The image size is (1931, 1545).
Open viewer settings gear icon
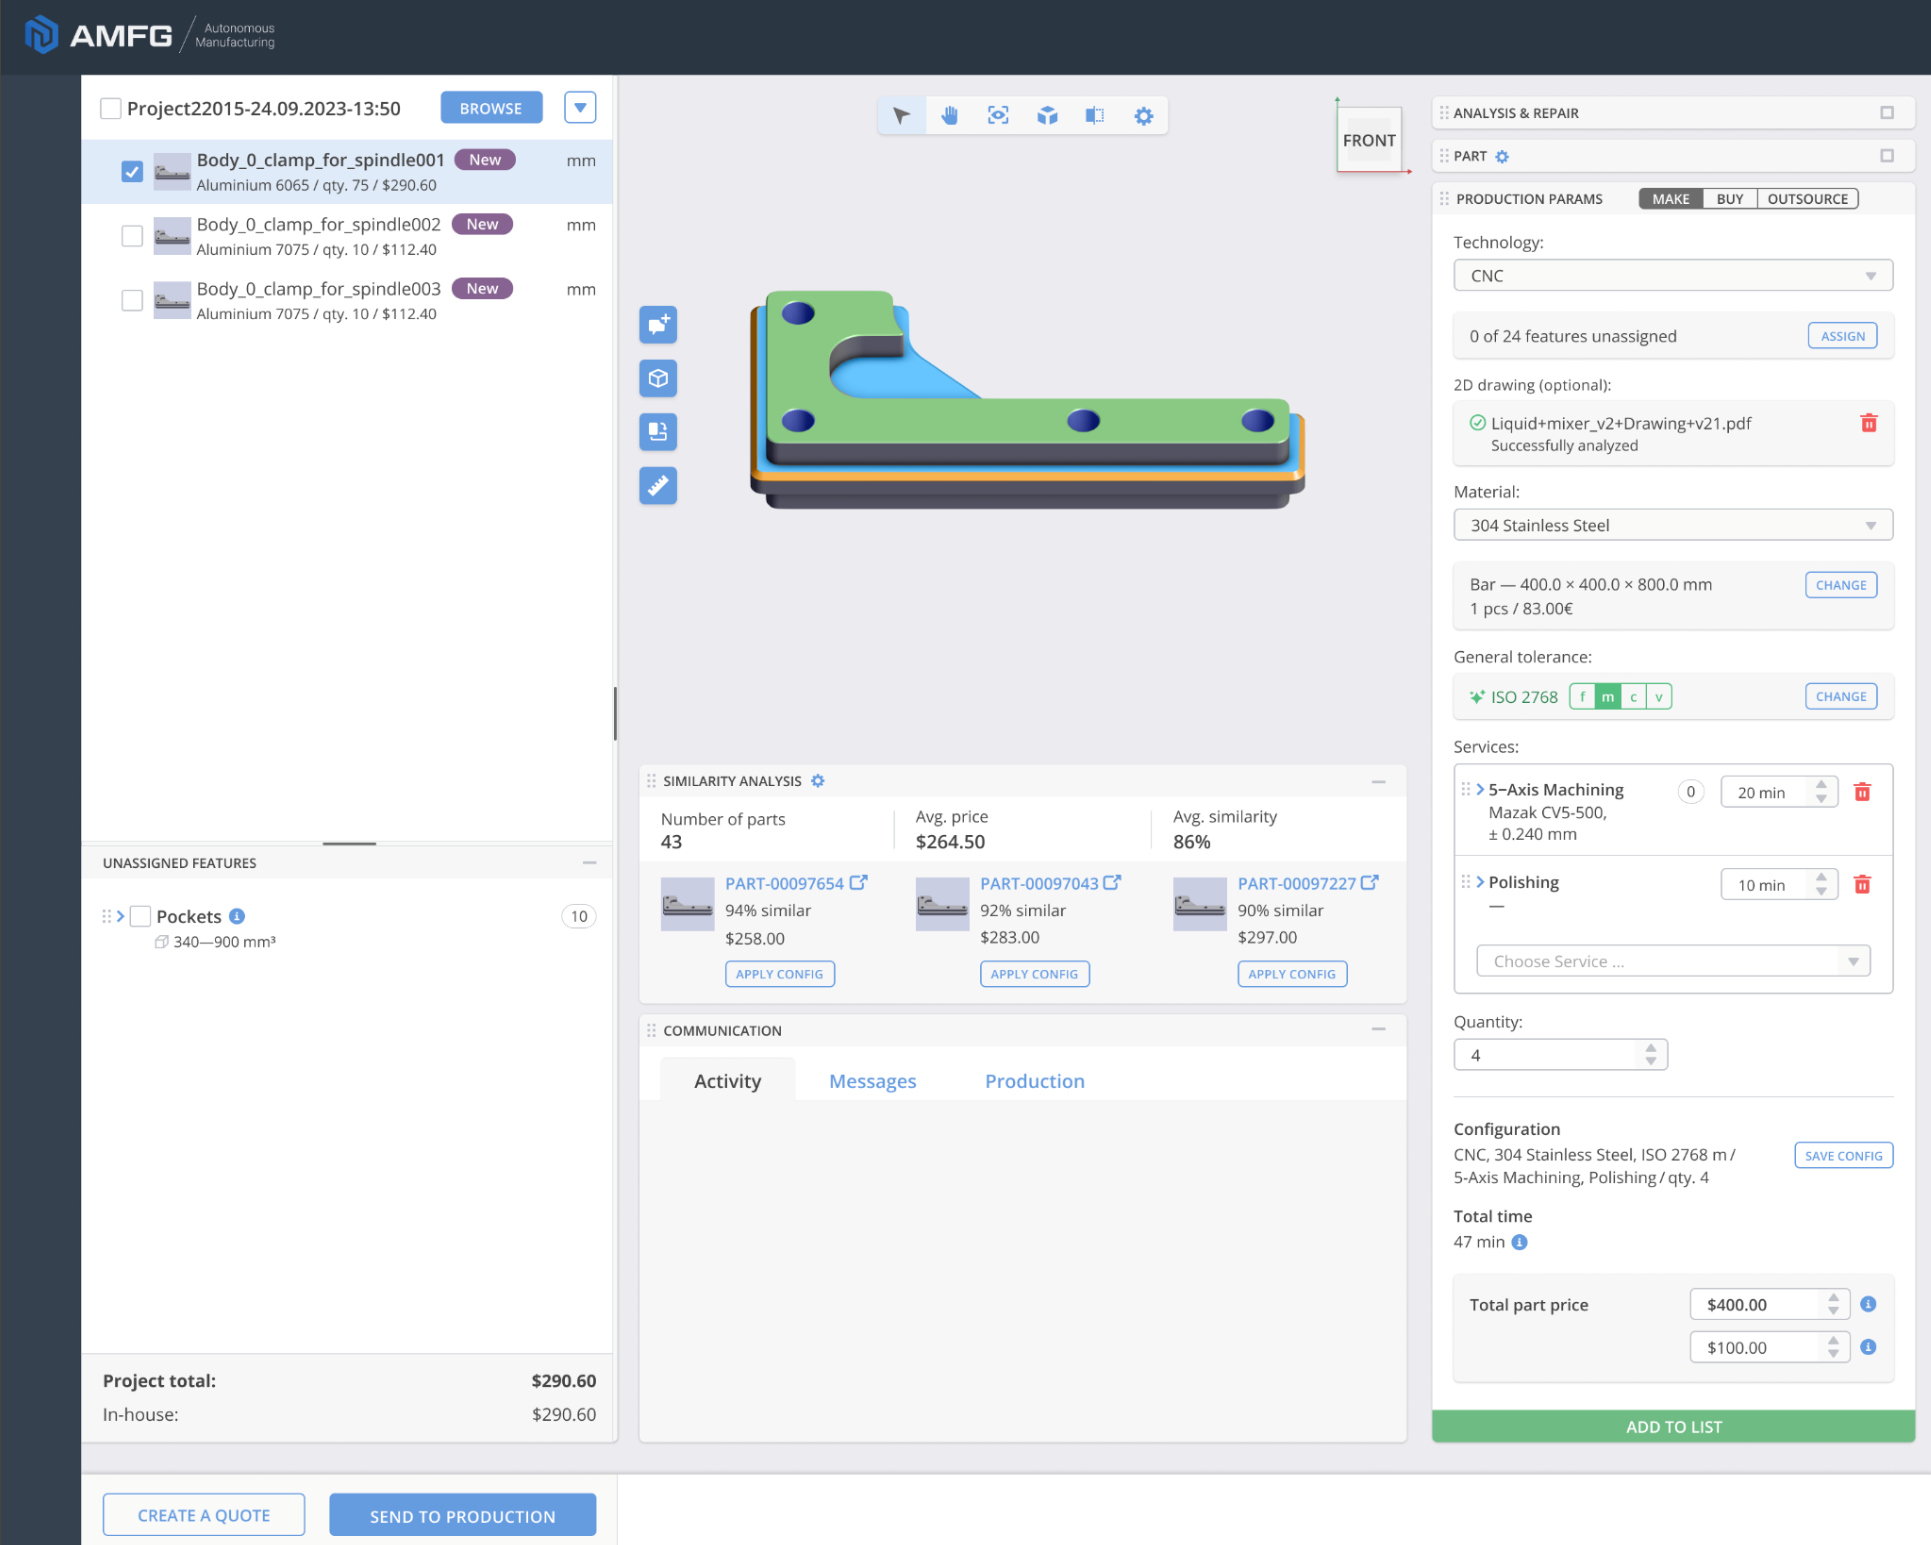point(1143,116)
